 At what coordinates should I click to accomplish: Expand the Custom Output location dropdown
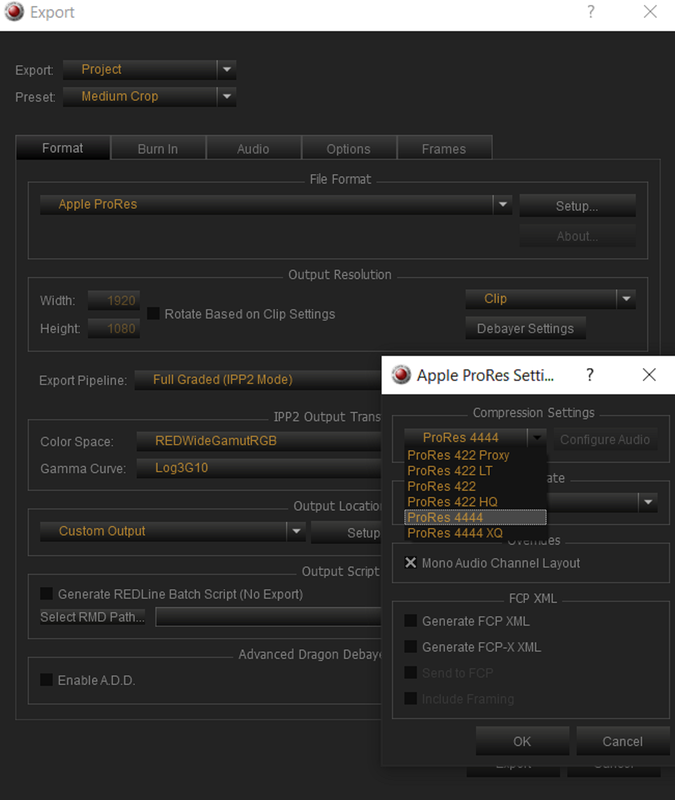pos(296,531)
